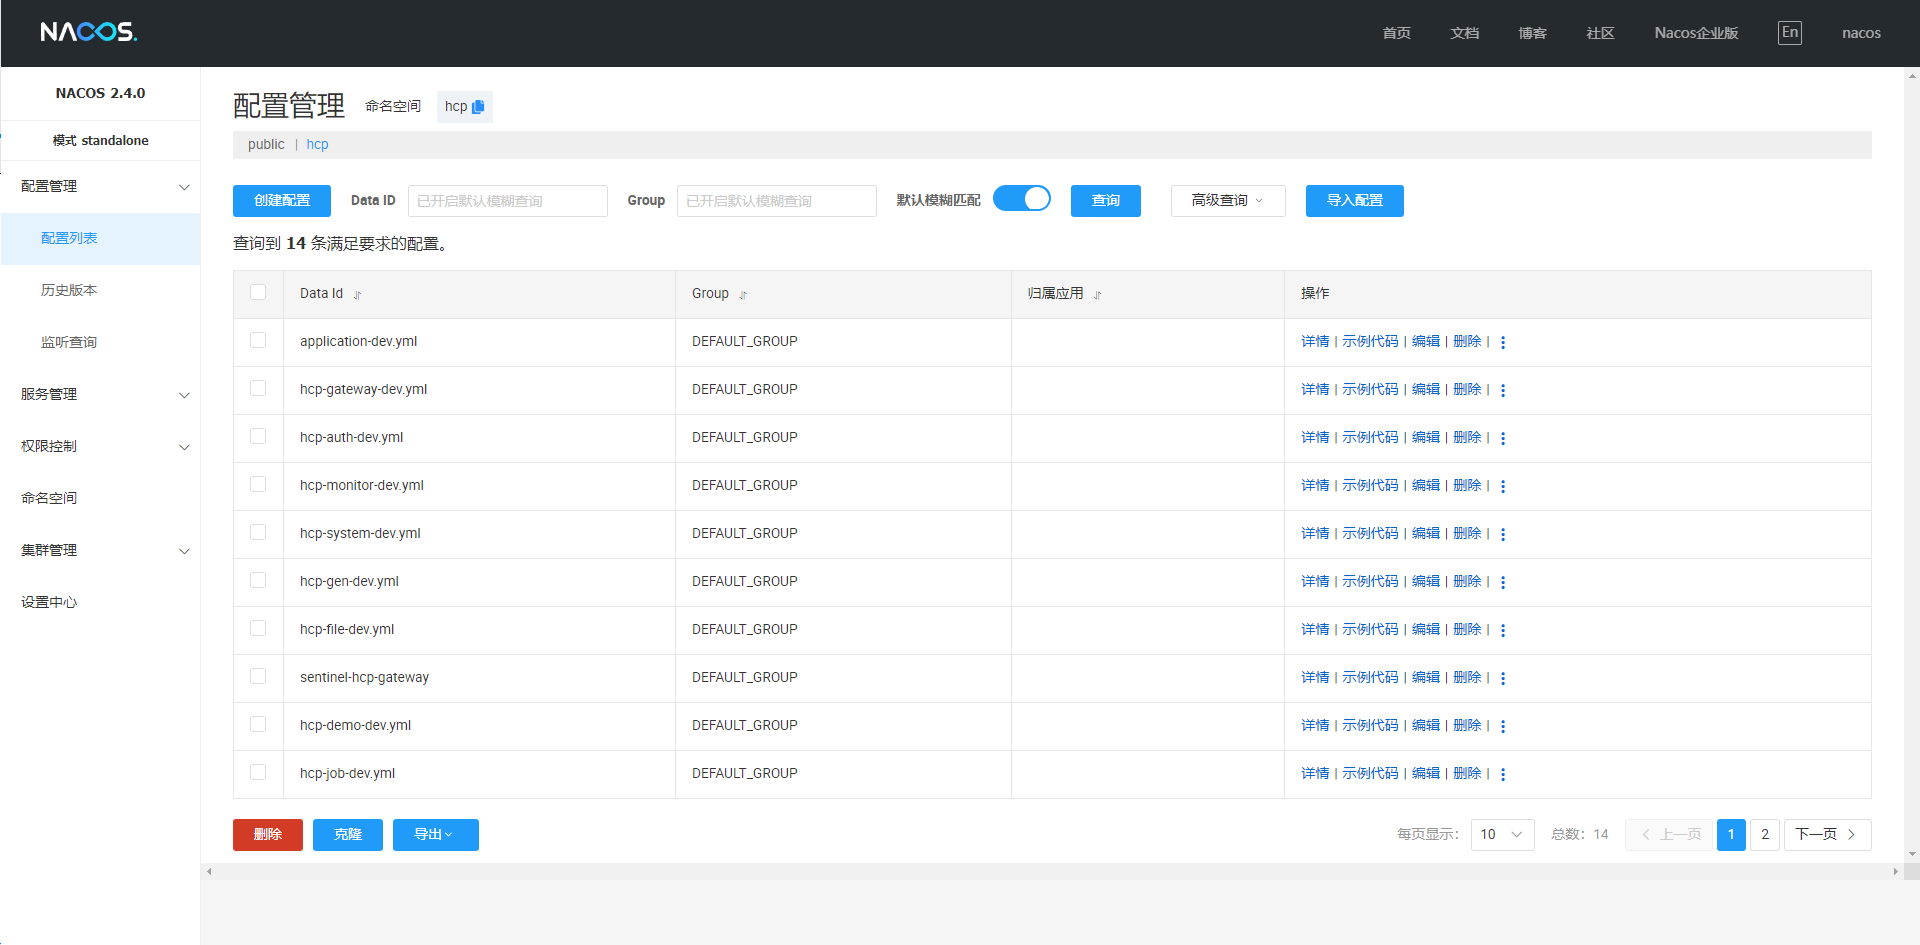Viewport: 1920px width, 945px height.
Task: Open 配置列表 in the sidebar
Action: click(100, 239)
